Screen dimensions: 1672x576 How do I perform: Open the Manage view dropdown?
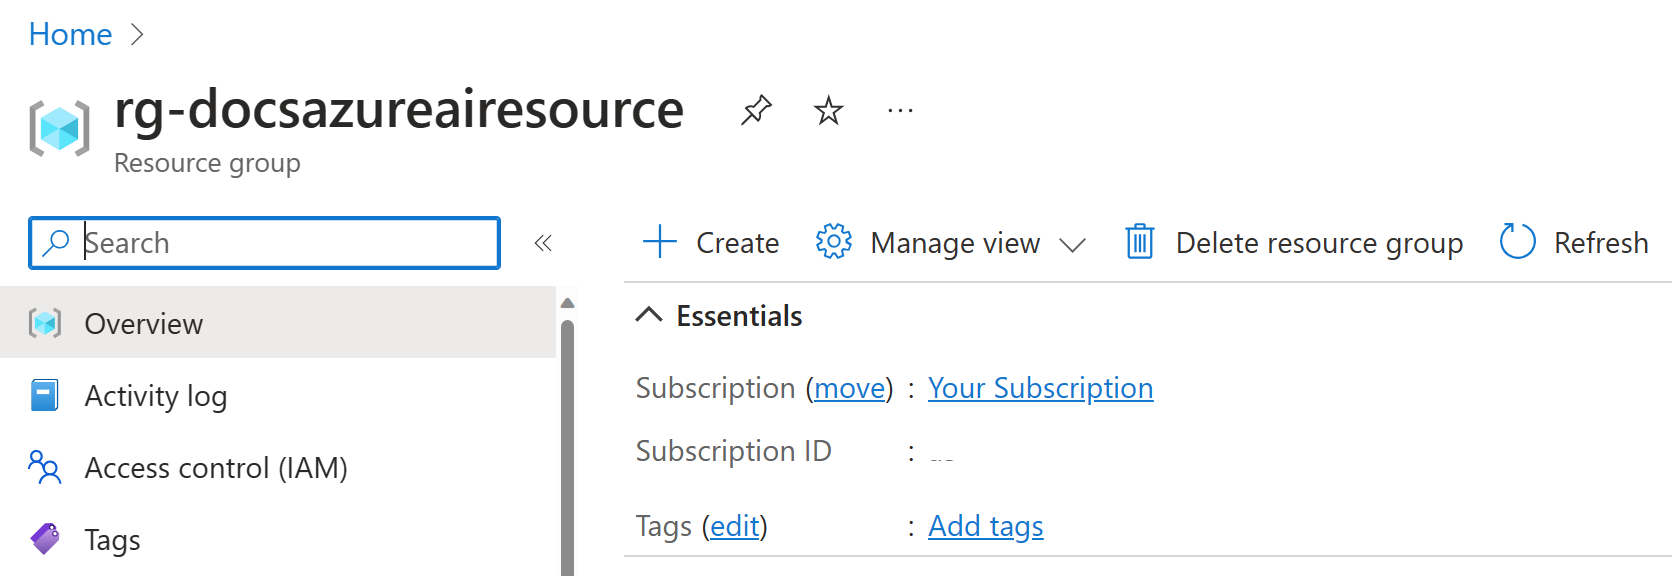tap(950, 242)
